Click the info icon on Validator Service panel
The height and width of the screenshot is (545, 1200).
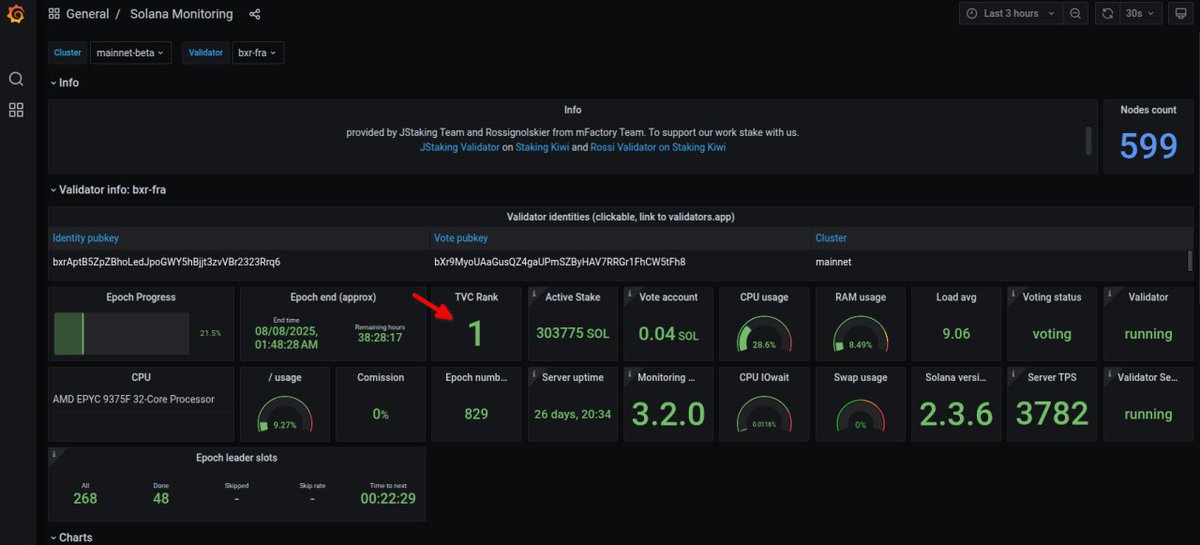click(1110, 374)
